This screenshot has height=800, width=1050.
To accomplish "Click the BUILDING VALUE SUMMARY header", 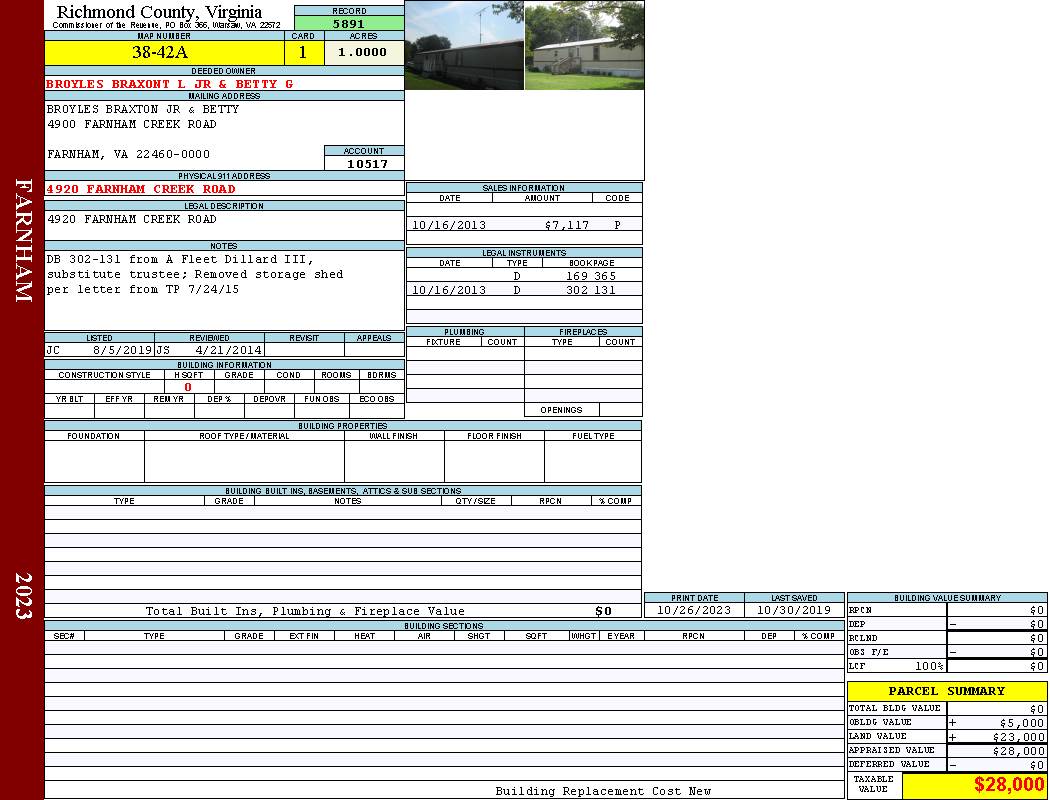I will tap(947, 598).
